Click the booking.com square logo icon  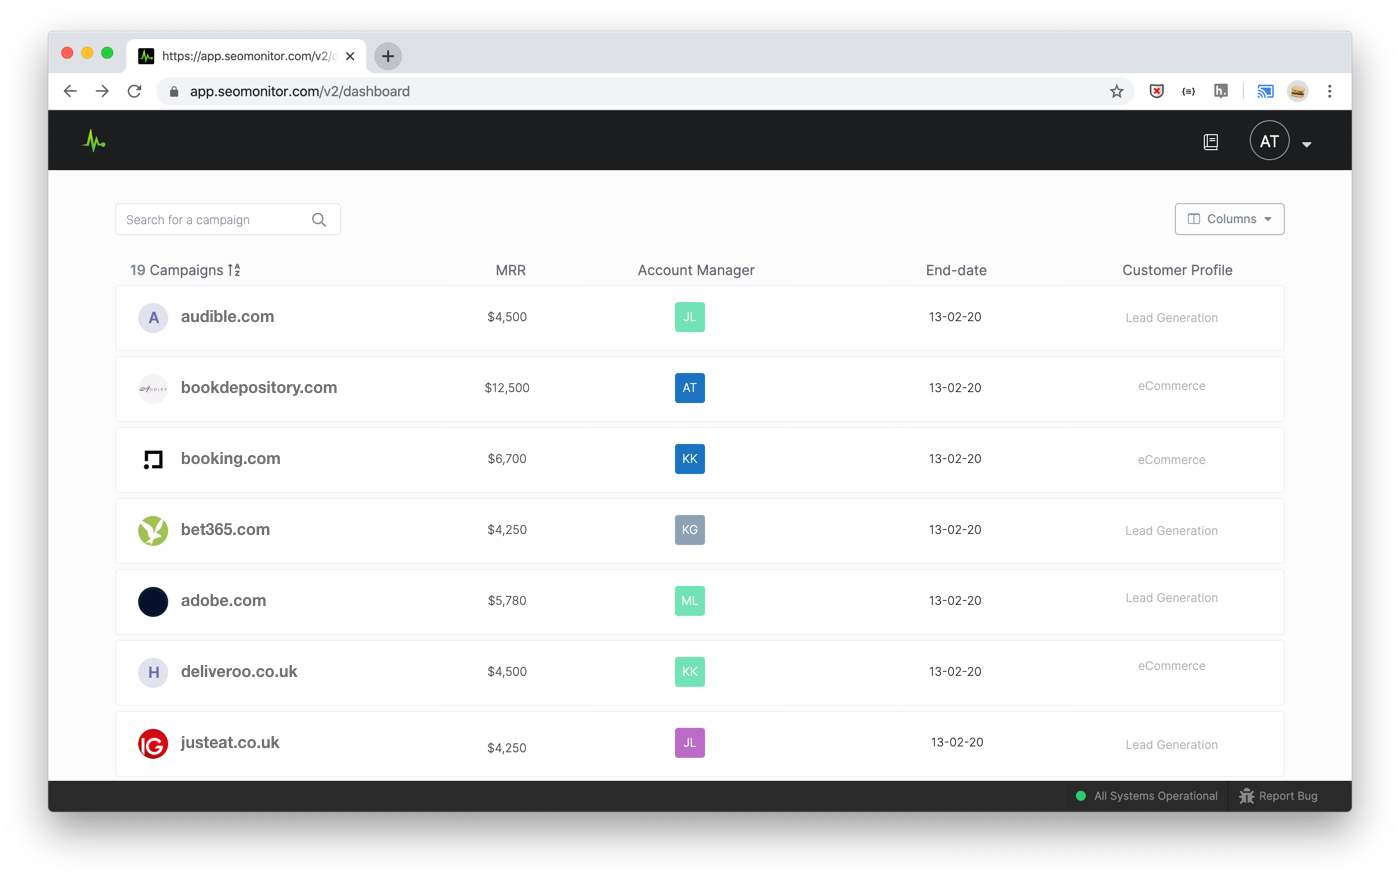[x=153, y=460]
